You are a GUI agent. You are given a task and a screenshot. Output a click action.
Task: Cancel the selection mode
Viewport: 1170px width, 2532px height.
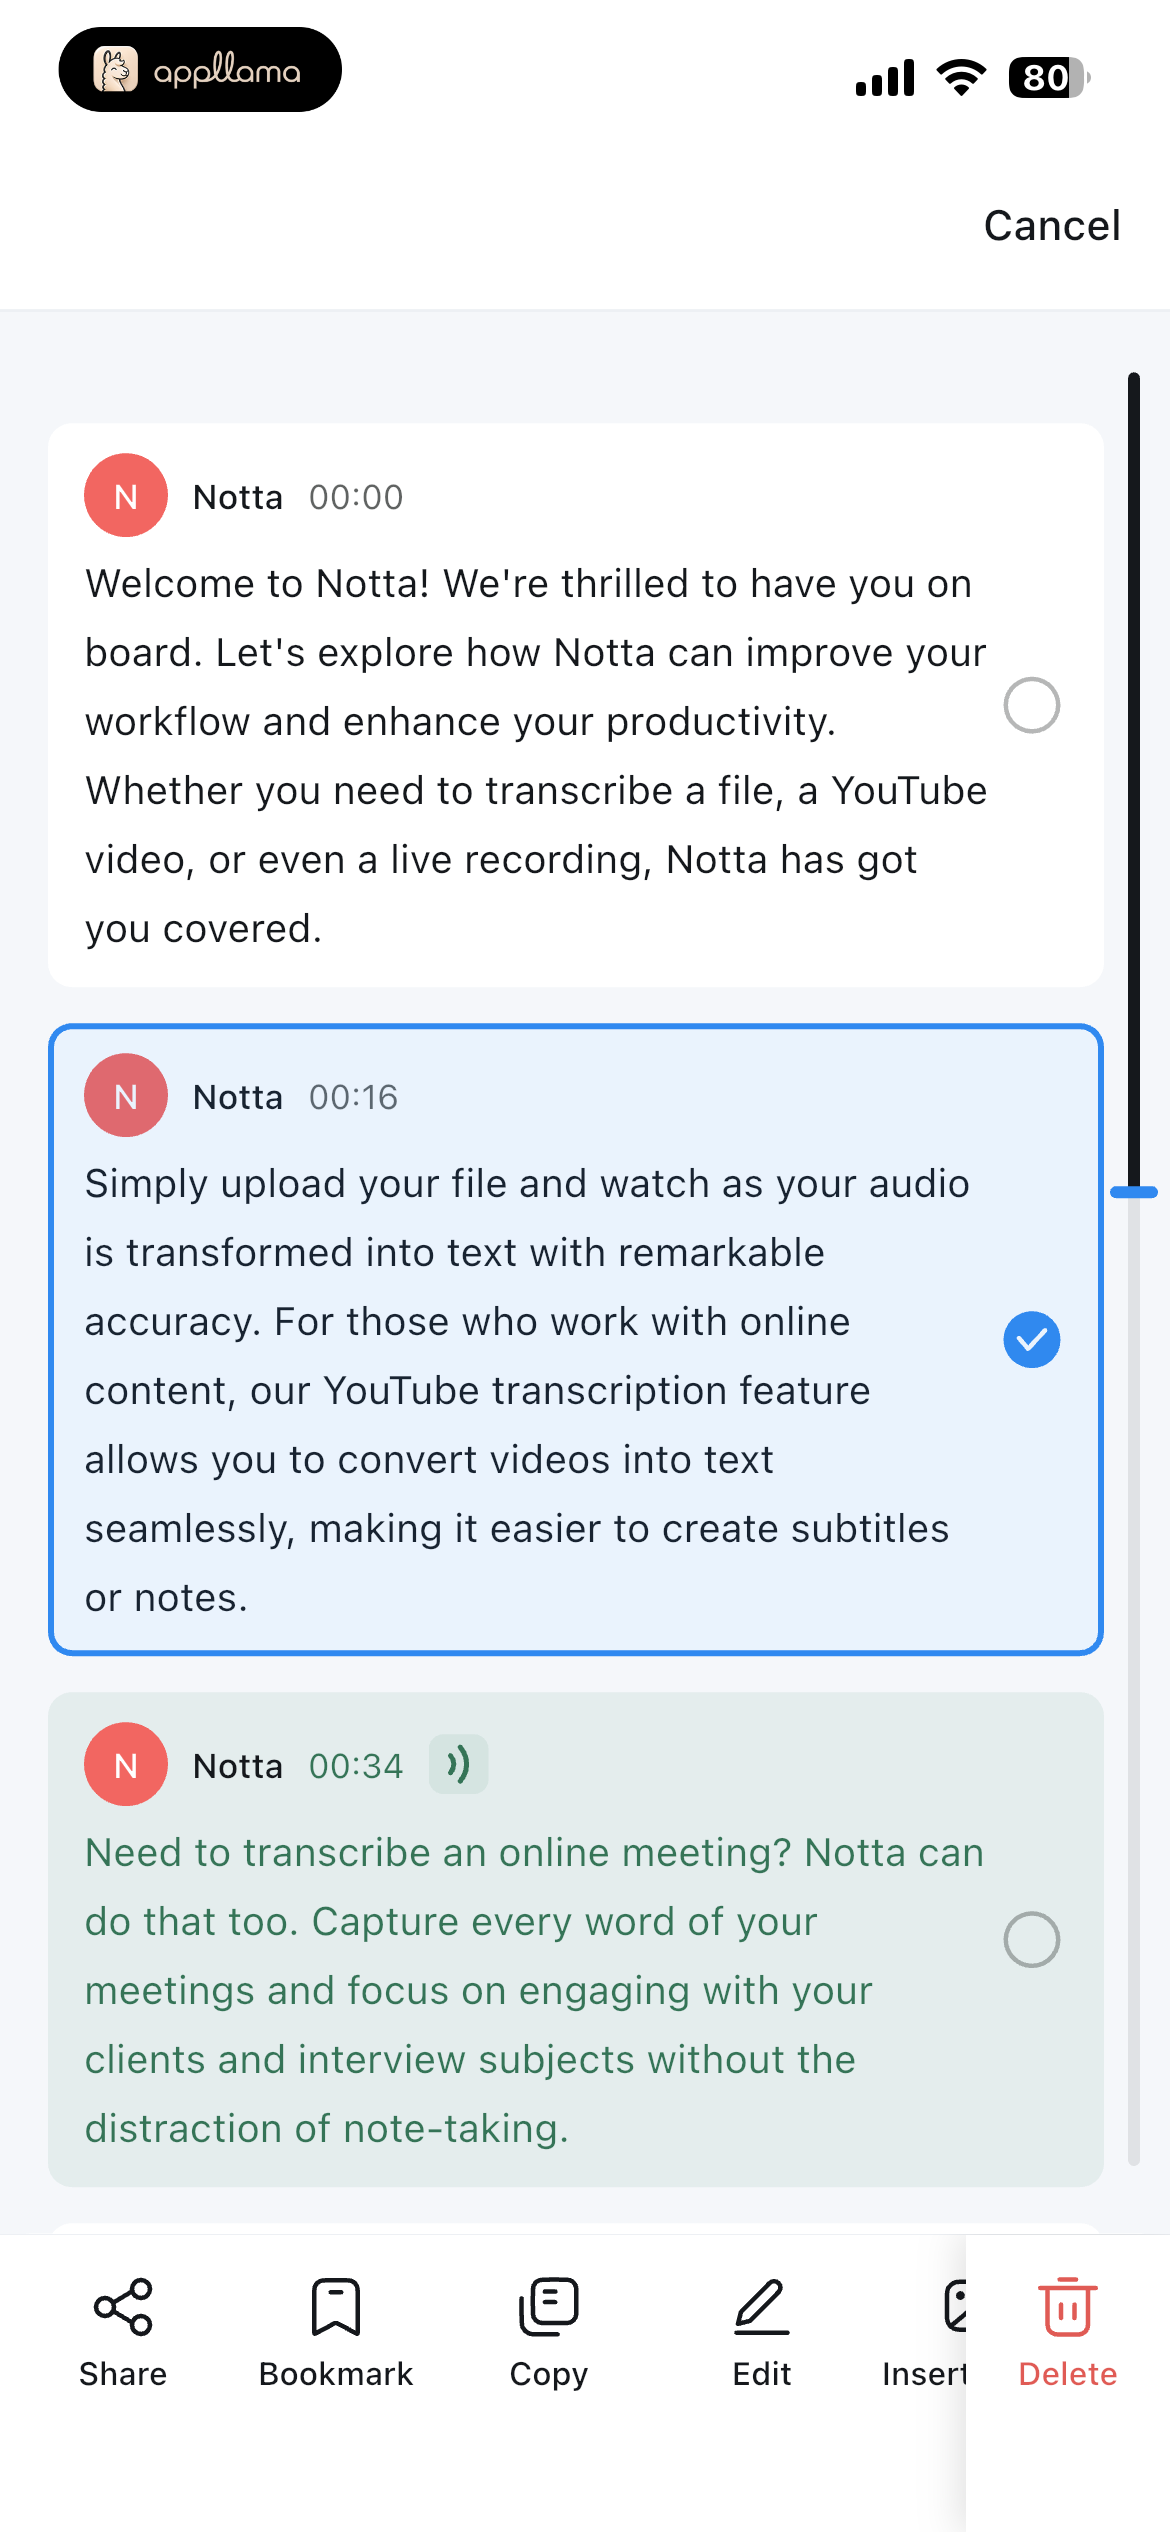pyautogui.click(x=1052, y=226)
